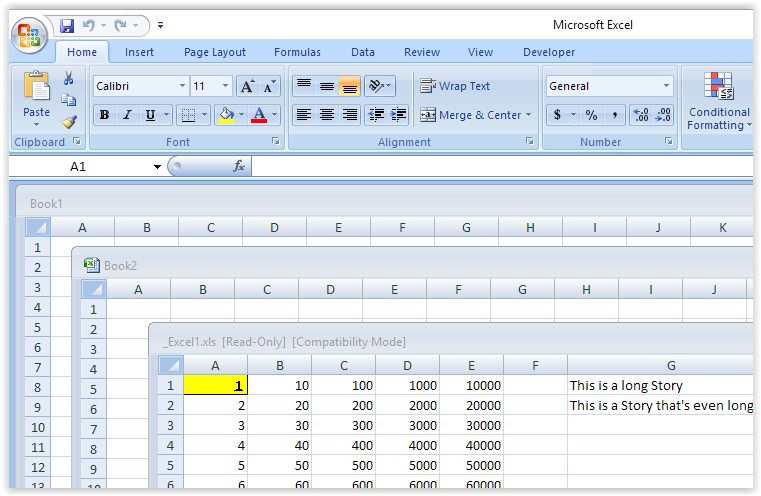This screenshot has height=496, width=761.
Task: Increase cell indent
Action: click(398, 115)
